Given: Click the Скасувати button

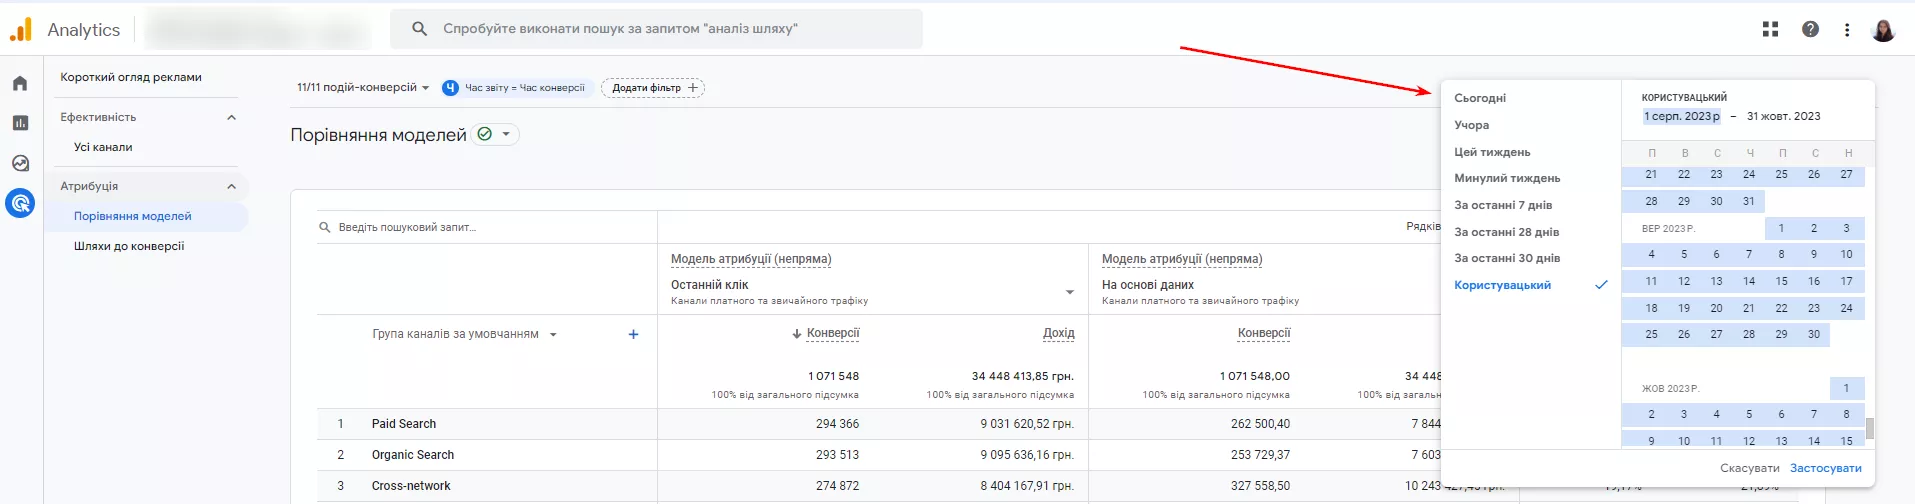Looking at the screenshot, I should pos(1749,468).
